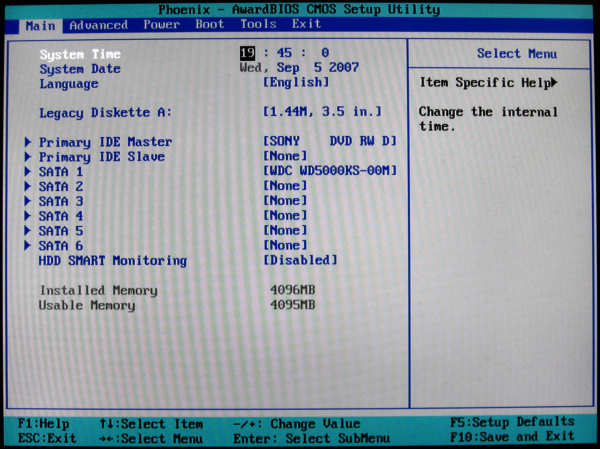Expand the SATA 2 submenu arrow
Image resolution: width=600 pixels, height=449 pixels.
point(28,186)
